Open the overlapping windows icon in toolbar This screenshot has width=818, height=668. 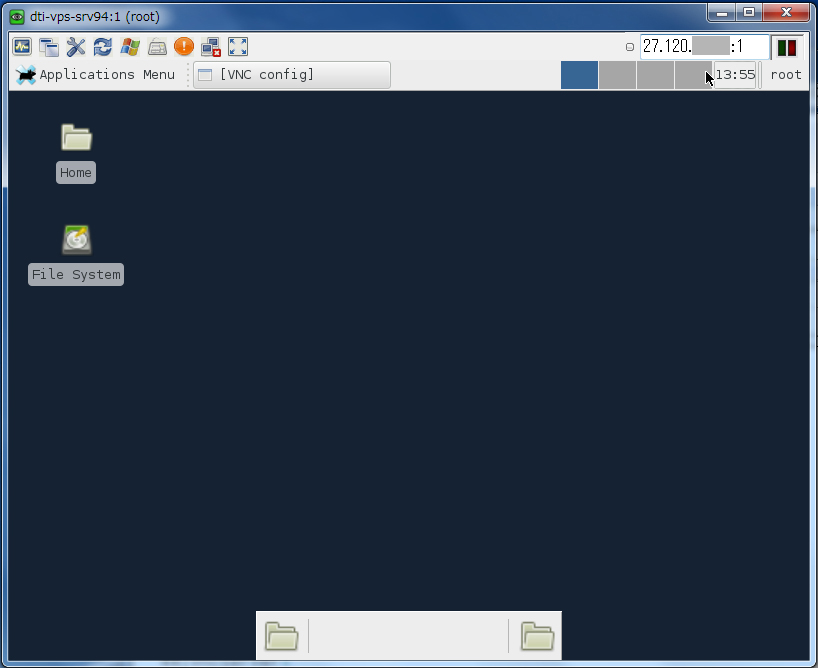click(49, 47)
